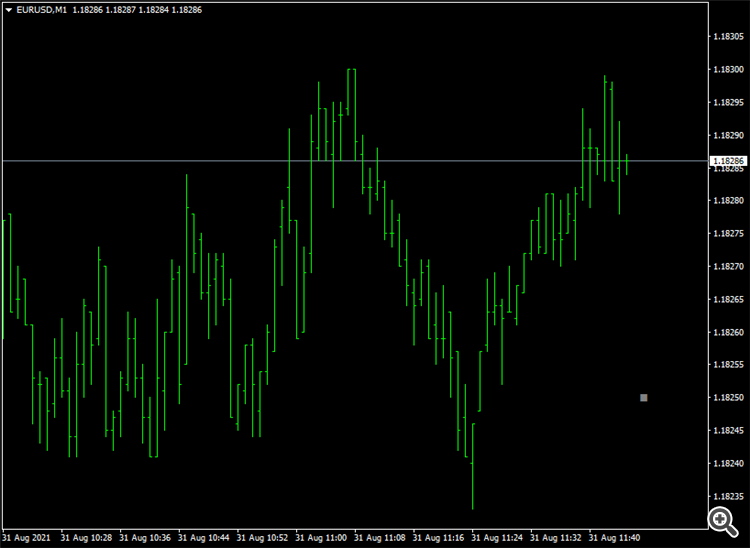The height and width of the screenshot is (548, 750).
Task: Click the small gray square marker
Action: point(643,397)
